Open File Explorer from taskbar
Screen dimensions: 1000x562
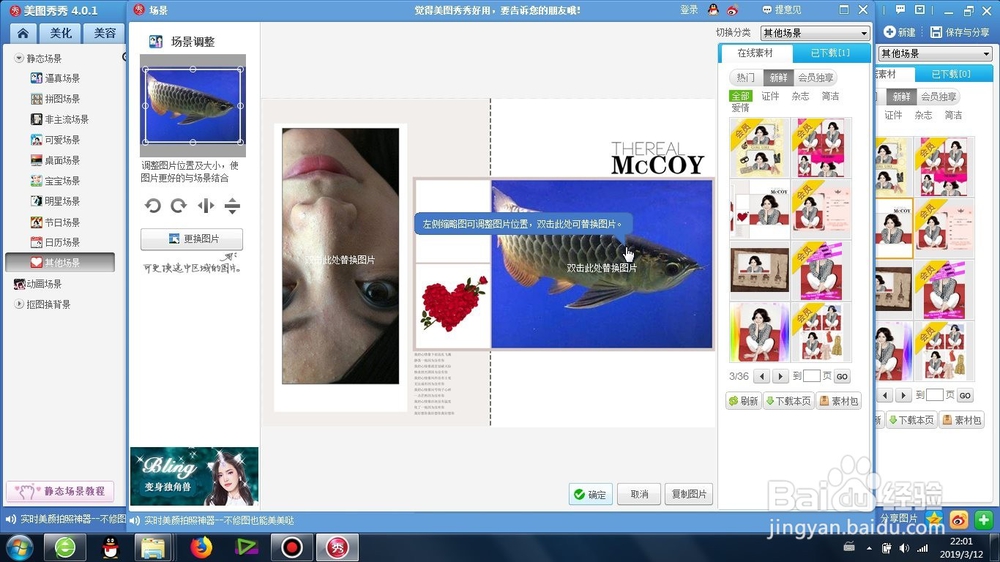coord(153,547)
